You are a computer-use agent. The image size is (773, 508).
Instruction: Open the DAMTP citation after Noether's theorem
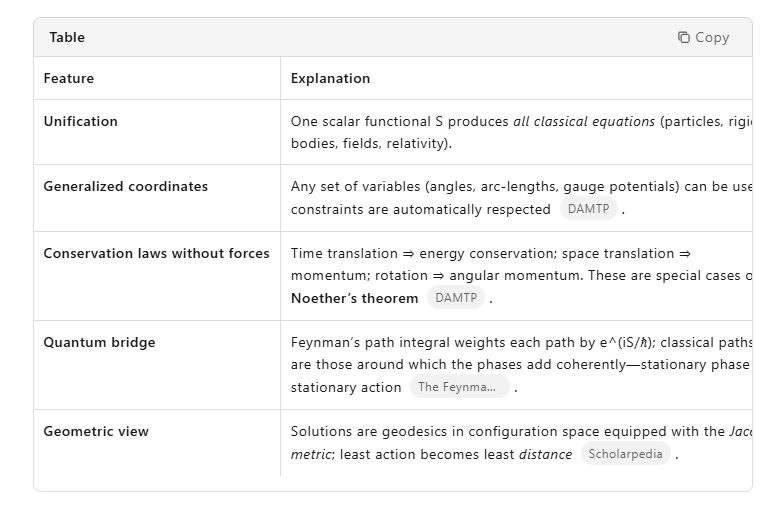coord(456,298)
